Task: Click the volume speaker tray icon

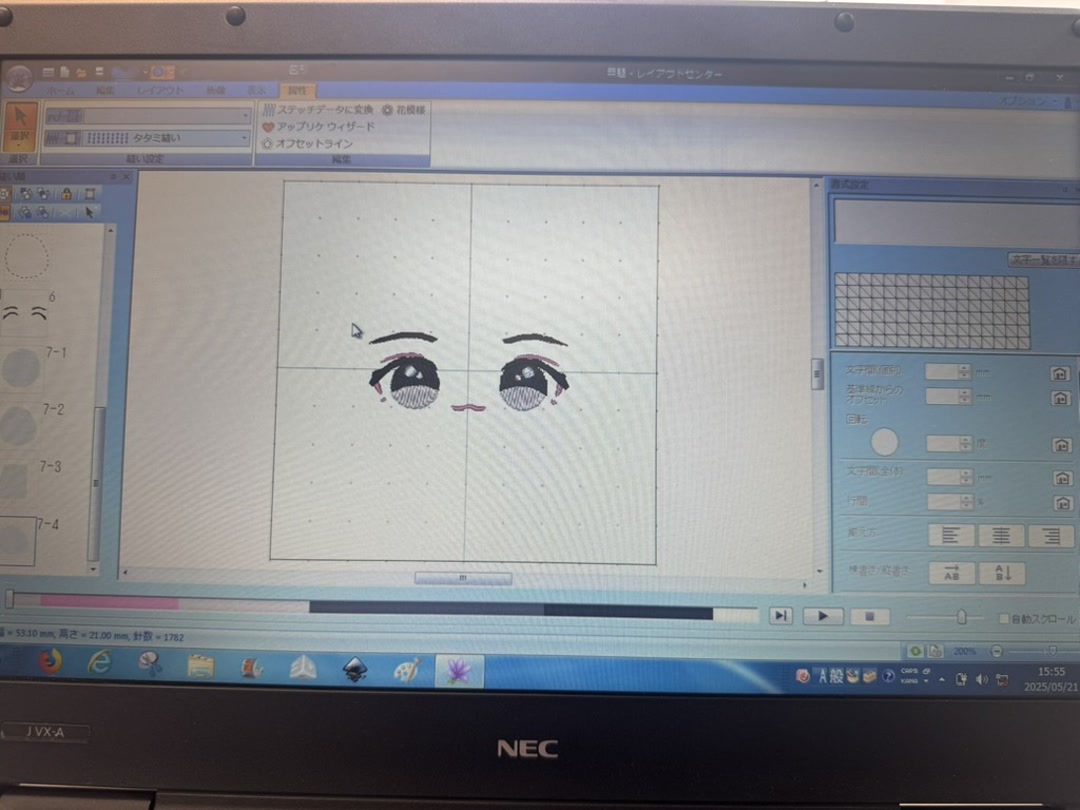Action: [982, 679]
